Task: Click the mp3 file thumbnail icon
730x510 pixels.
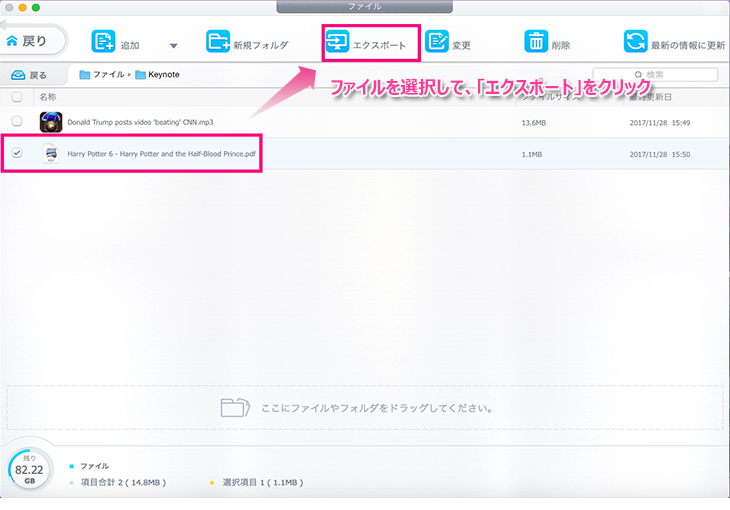Action: coord(51,122)
